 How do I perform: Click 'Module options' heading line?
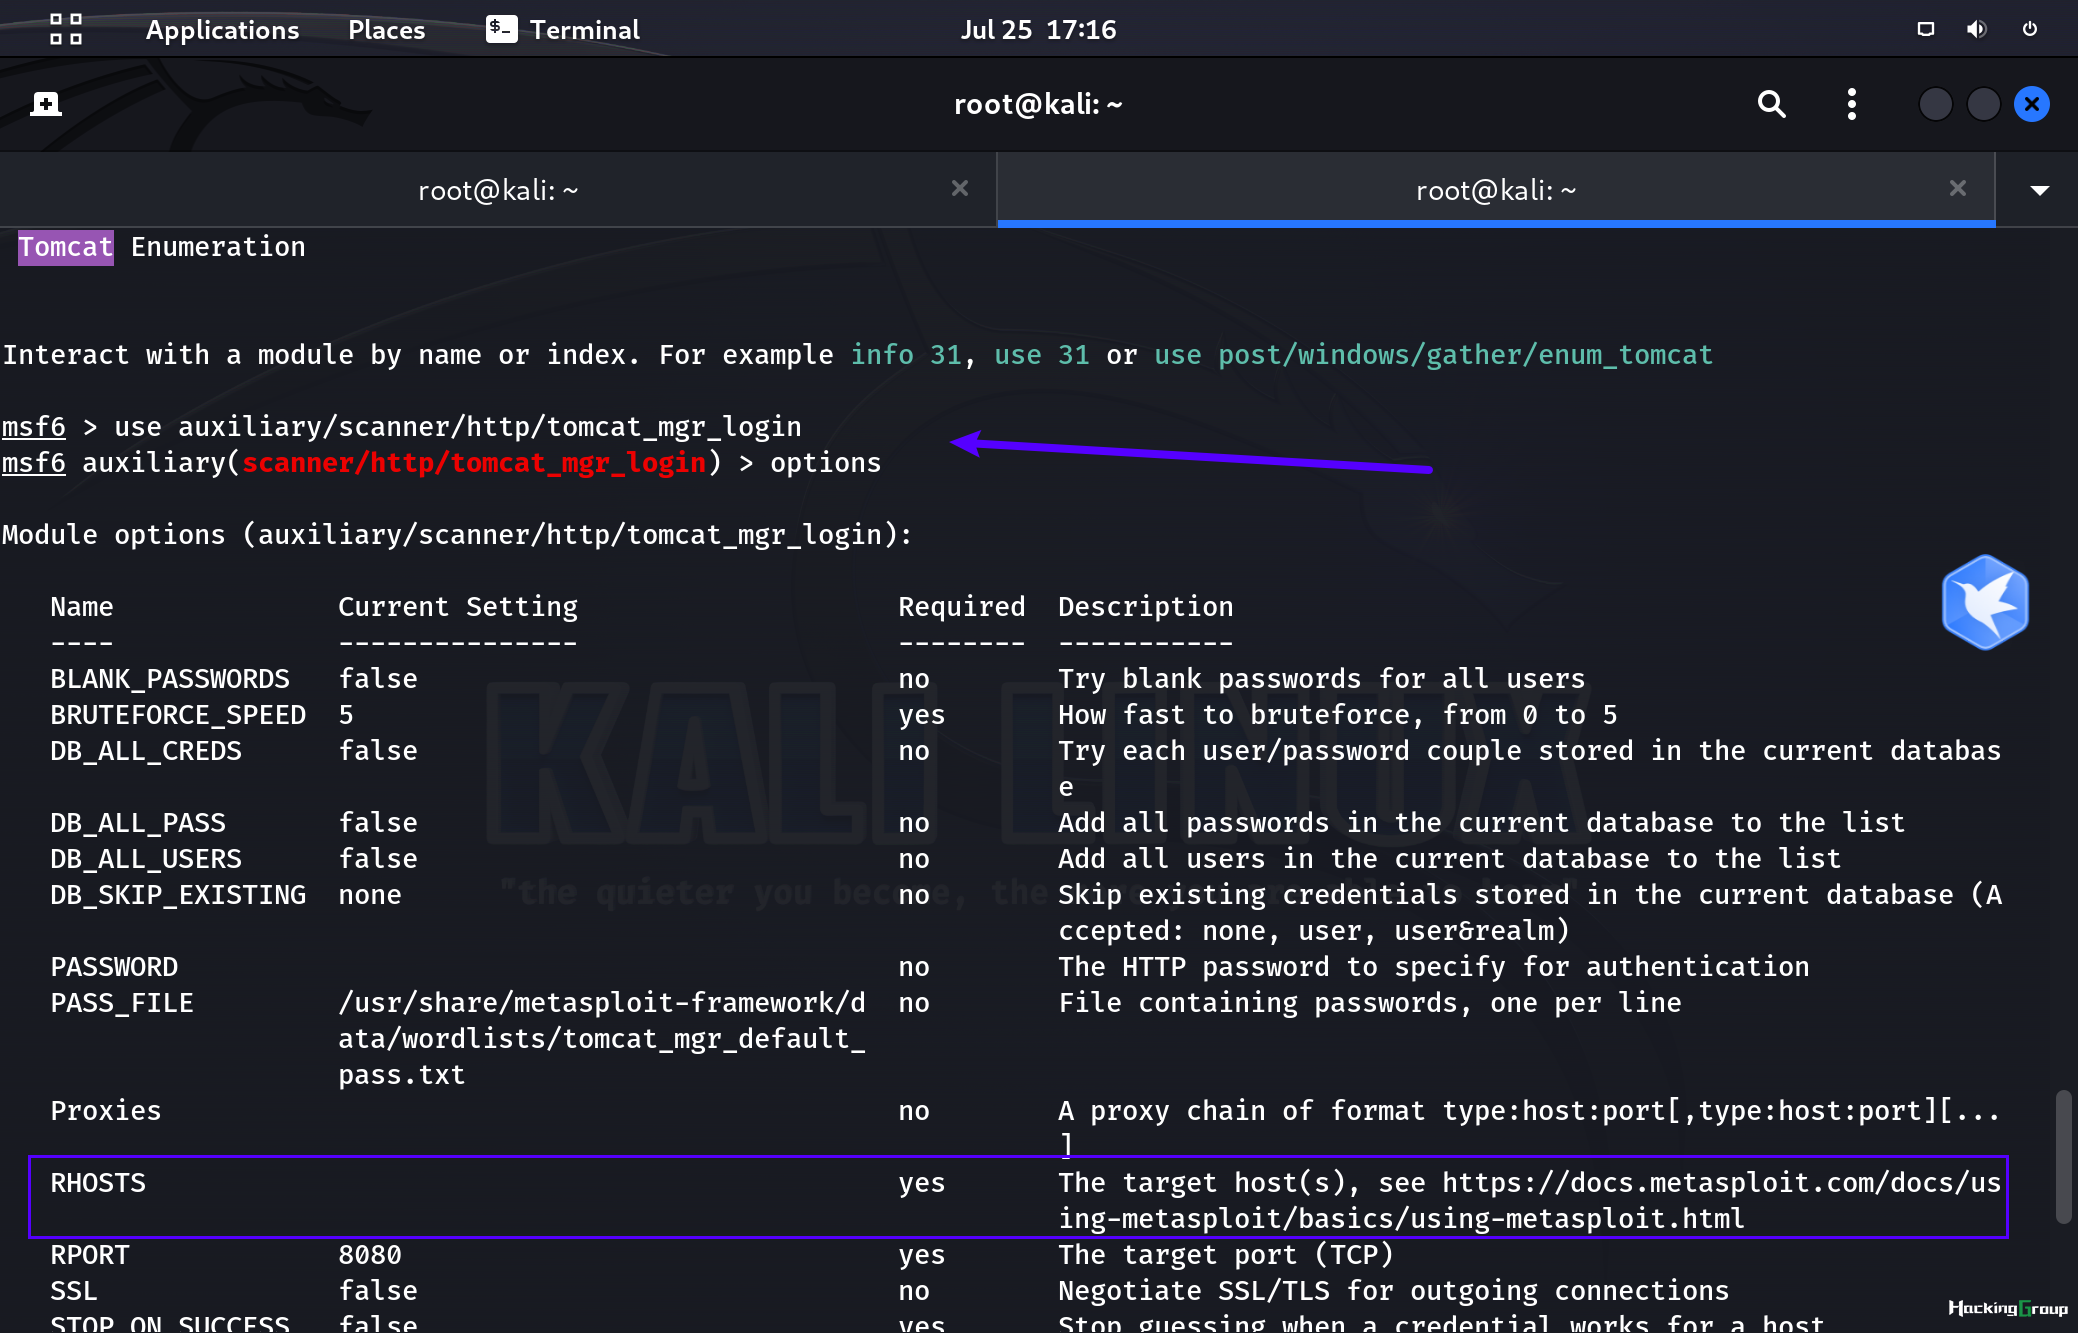(x=457, y=535)
